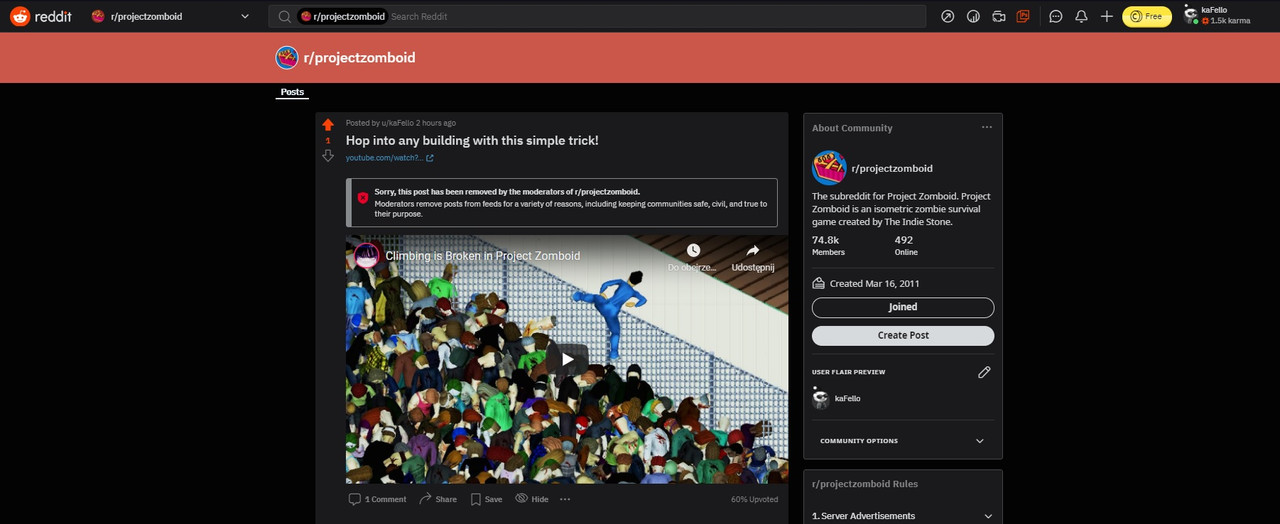The image size is (1280, 524).
Task: Click the YouTube channel avatar in video
Action: pos(367,256)
